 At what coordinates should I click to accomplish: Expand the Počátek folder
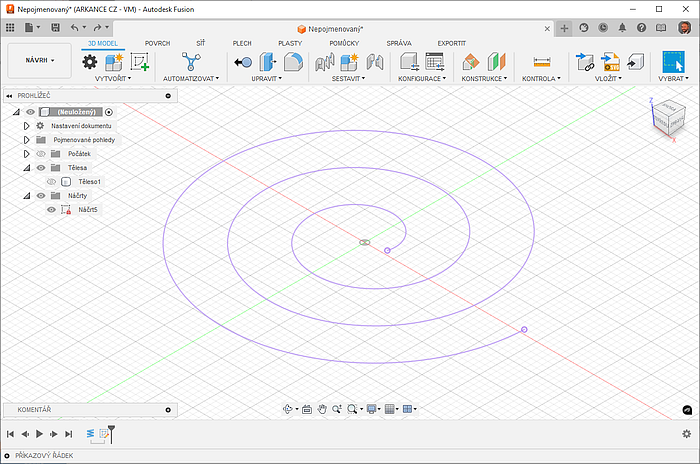pos(27,154)
